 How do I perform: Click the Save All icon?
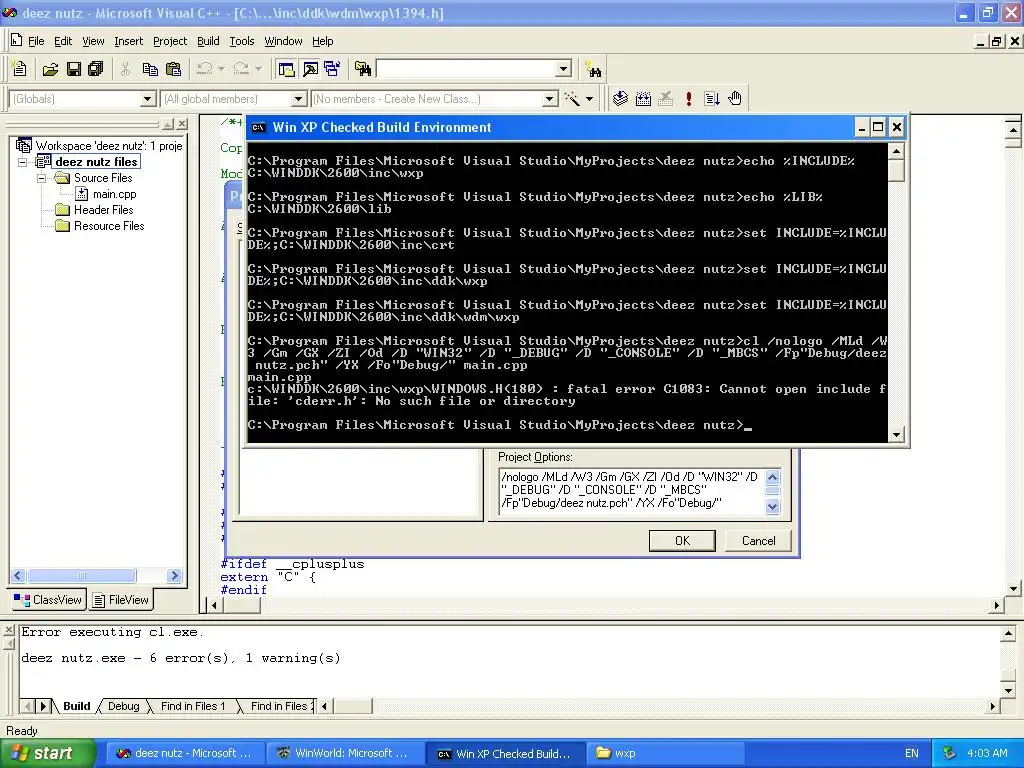point(96,69)
